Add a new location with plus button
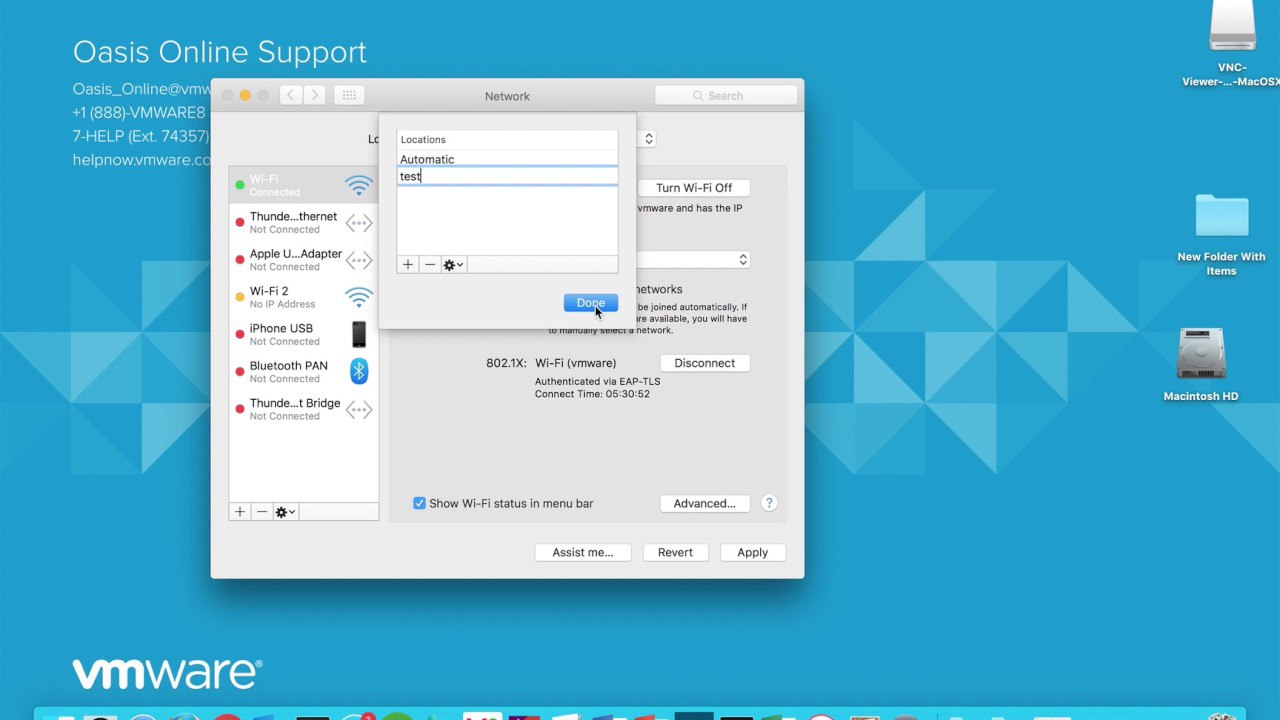This screenshot has width=1280, height=720. tap(408, 265)
